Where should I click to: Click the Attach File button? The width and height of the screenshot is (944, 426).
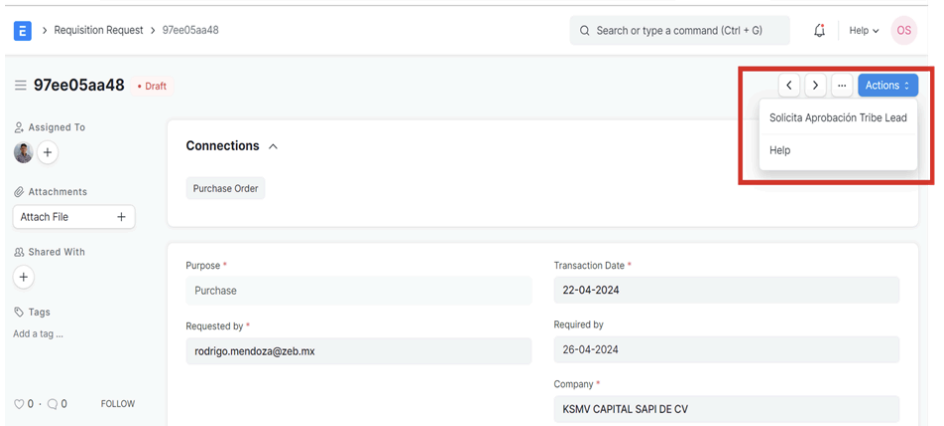pos(73,216)
